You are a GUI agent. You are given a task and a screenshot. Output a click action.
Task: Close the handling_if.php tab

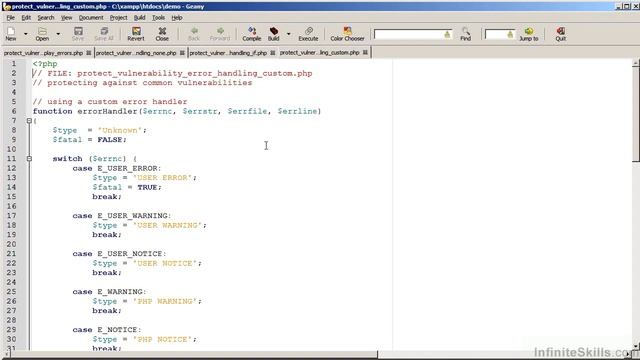[273, 53]
